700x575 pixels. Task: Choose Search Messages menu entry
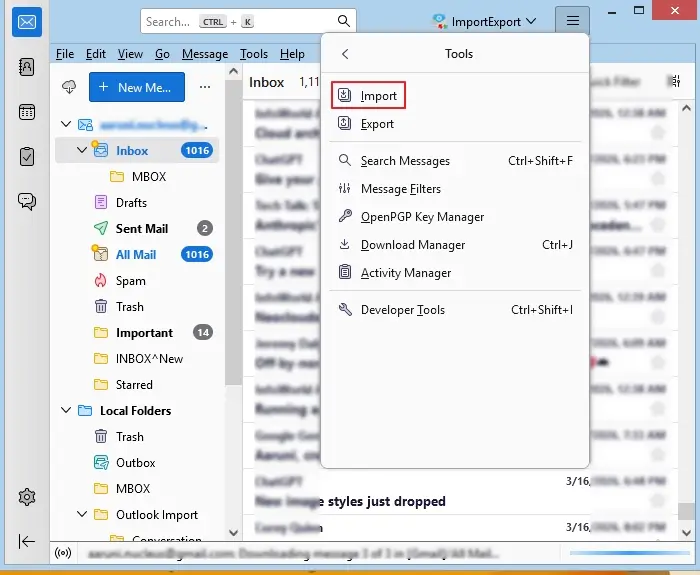(x=455, y=161)
